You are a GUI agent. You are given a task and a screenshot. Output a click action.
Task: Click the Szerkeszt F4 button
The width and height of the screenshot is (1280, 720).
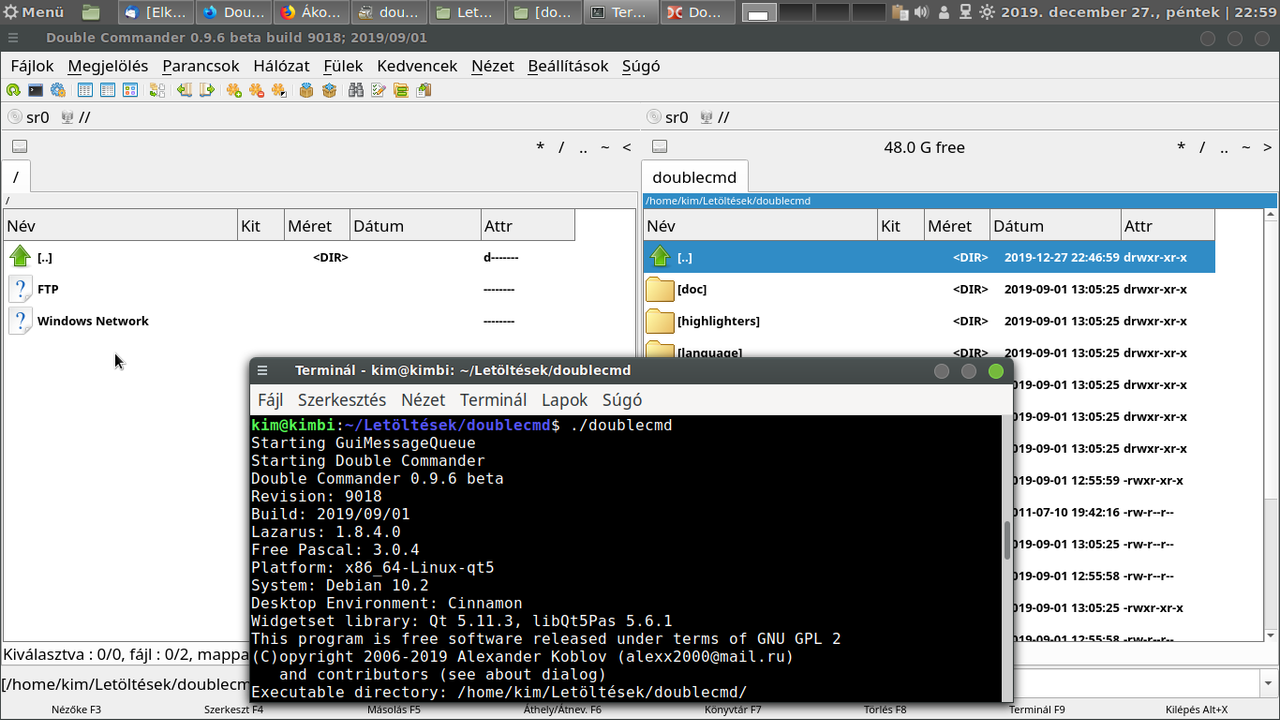[234, 709]
